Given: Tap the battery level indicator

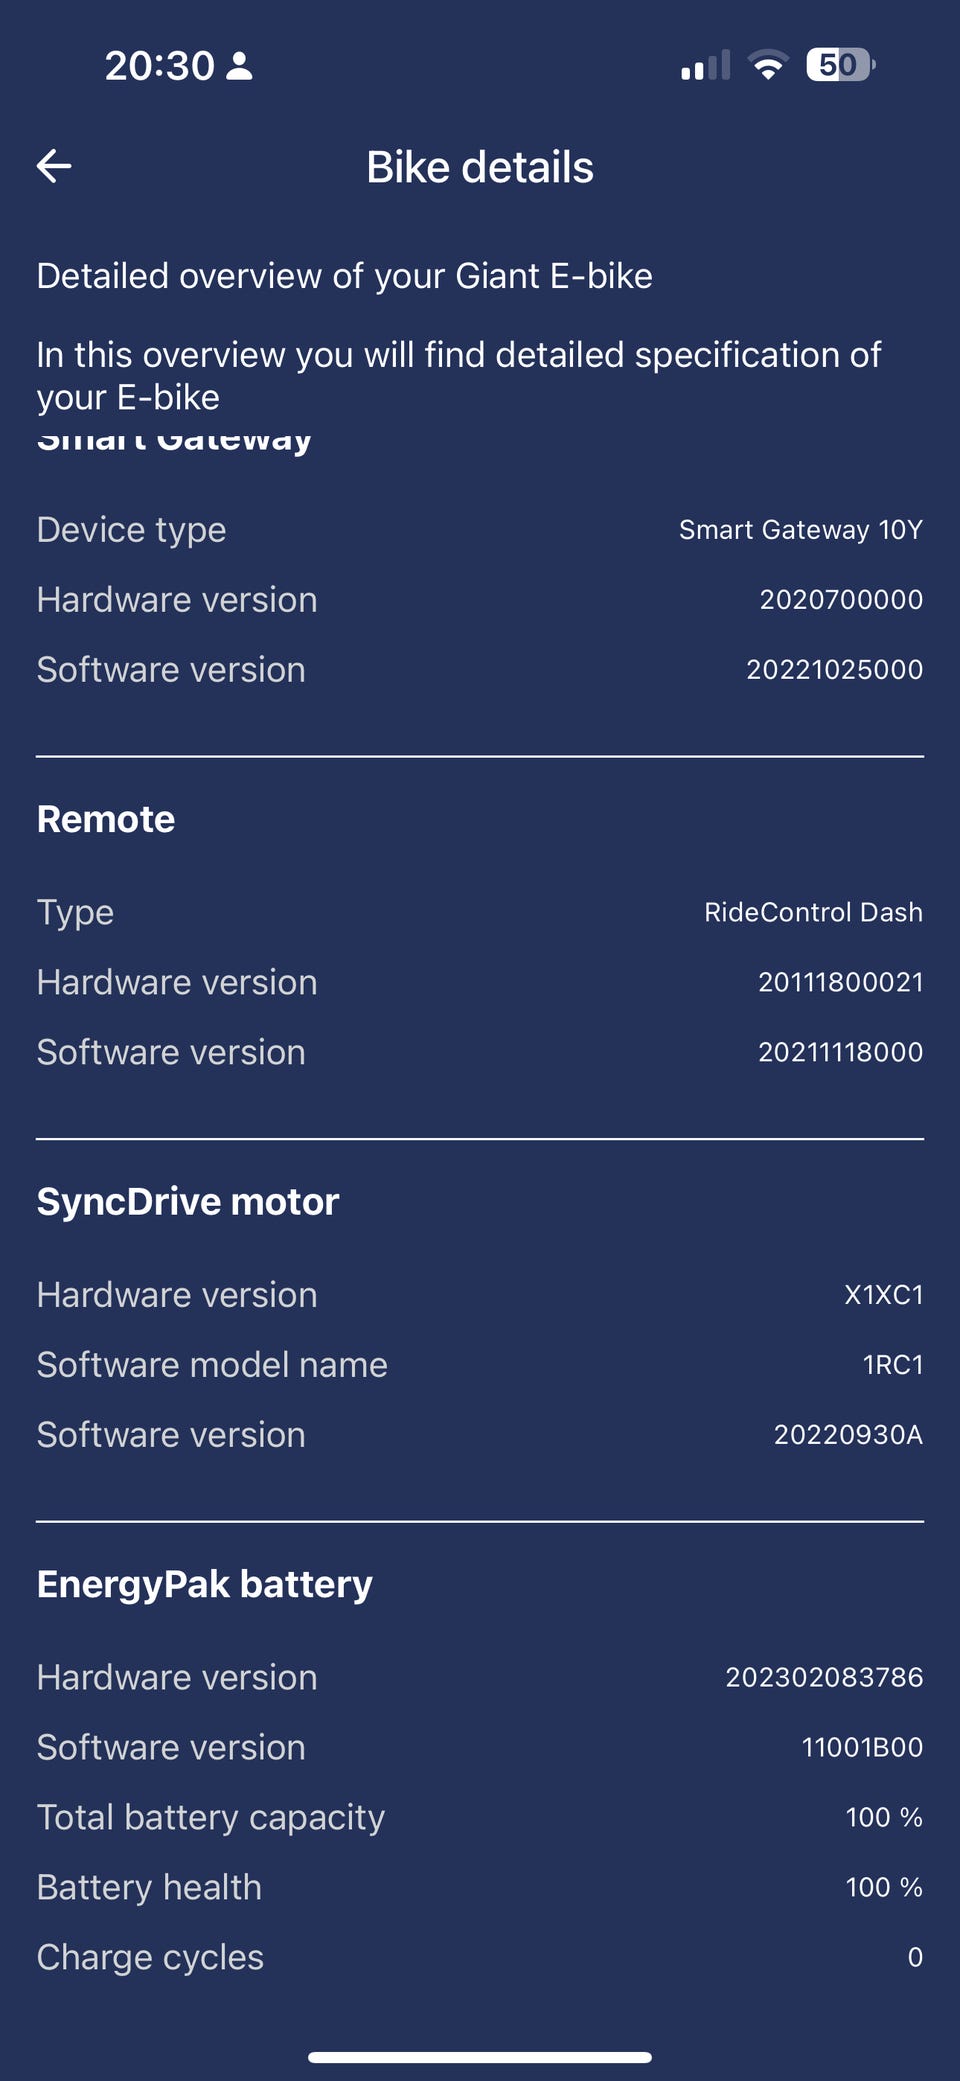Looking at the screenshot, I should [840, 65].
